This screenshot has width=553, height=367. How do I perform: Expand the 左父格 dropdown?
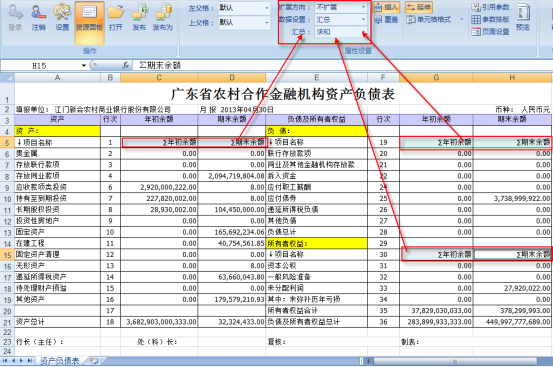point(267,8)
